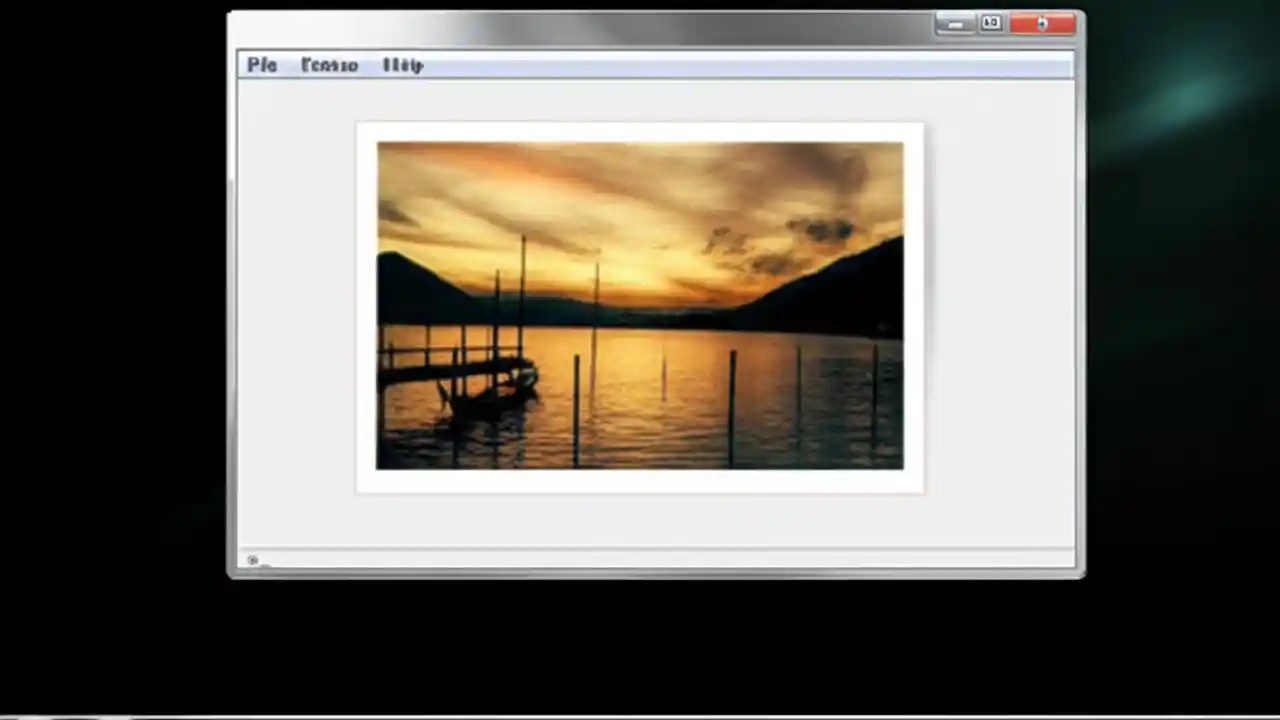Click the window title bar

click(600, 23)
